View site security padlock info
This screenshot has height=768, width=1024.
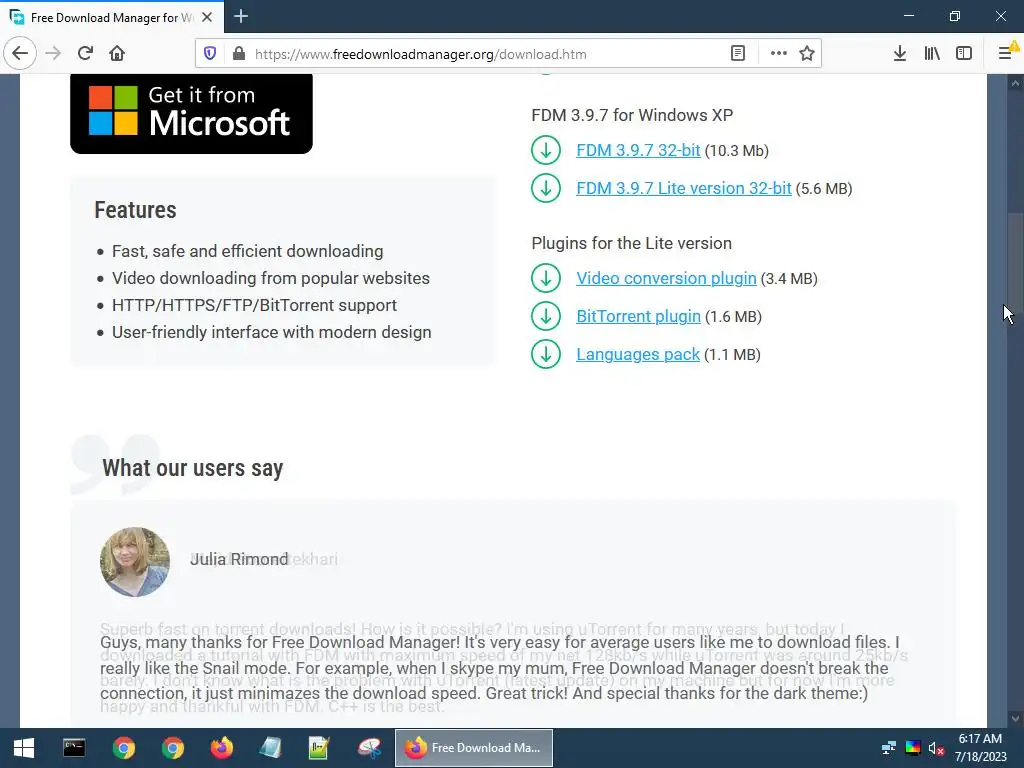click(x=239, y=54)
